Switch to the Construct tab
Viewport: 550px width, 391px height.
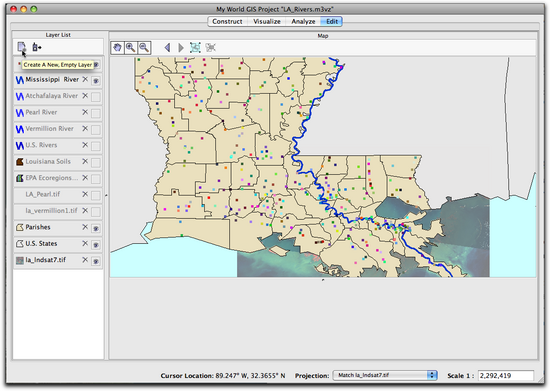[x=227, y=21]
